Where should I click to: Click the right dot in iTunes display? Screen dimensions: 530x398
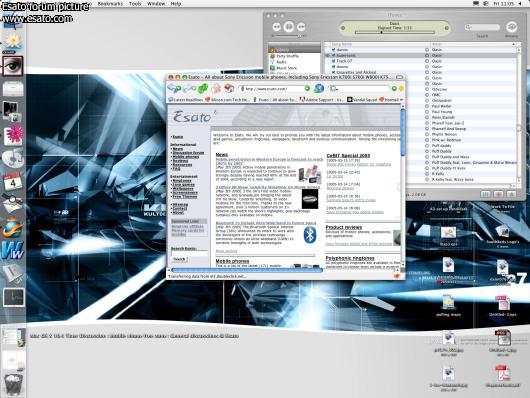click(447, 28)
